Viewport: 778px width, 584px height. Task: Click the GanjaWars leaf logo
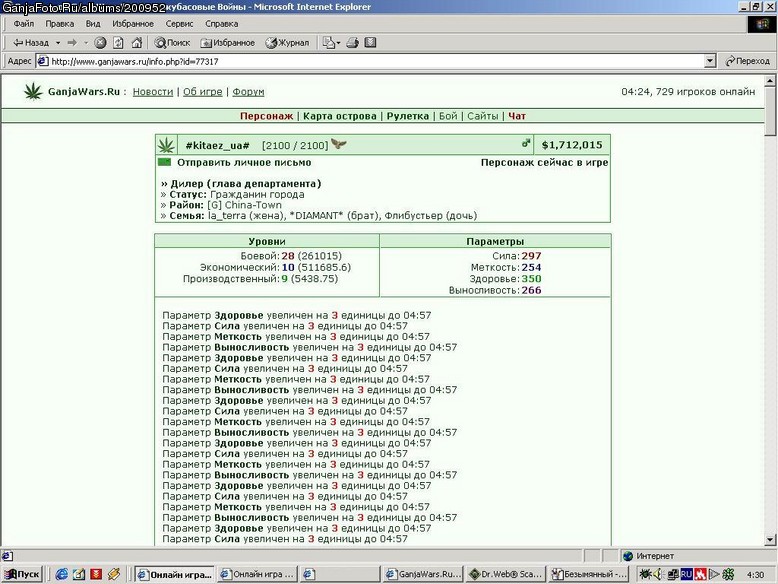(33, 91)
